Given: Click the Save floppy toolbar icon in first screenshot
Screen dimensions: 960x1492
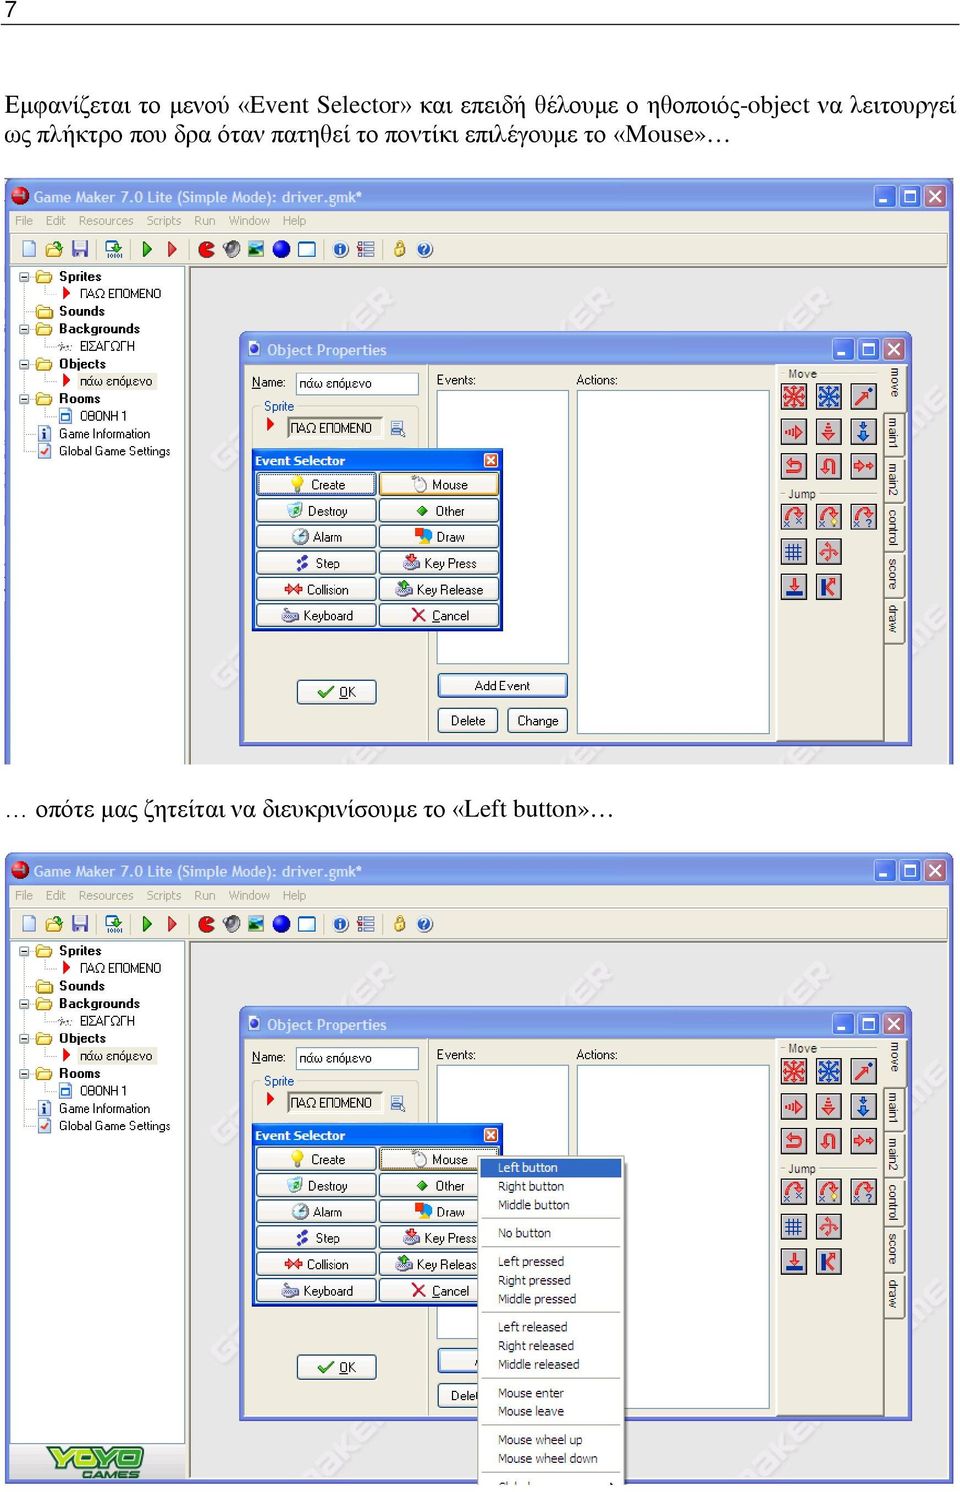Looking at the screenshot, I should pos(80,249).
